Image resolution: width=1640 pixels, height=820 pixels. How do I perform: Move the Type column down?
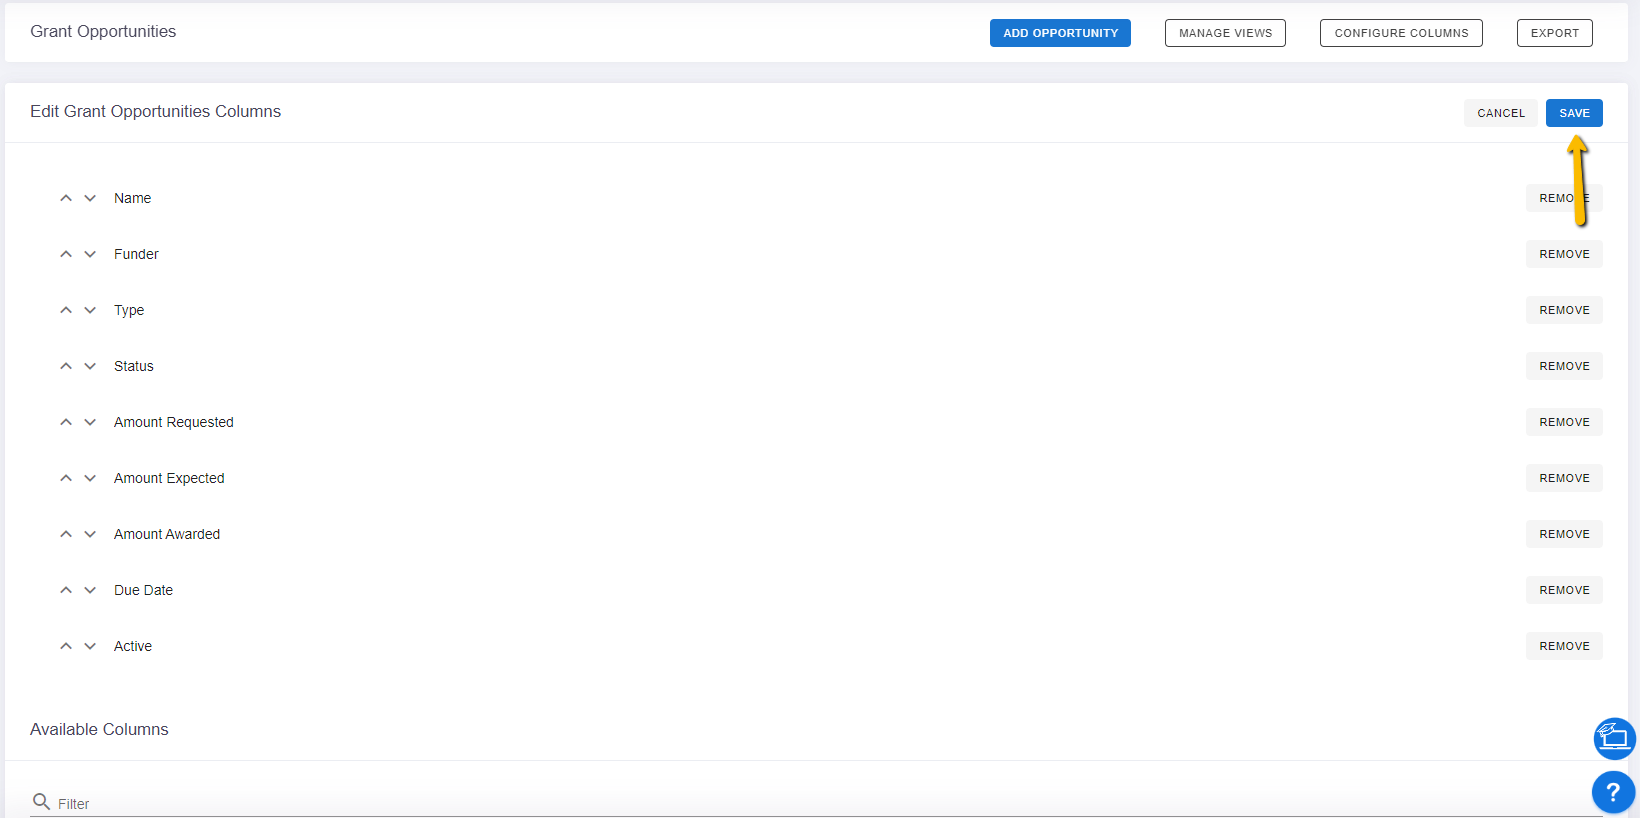90,310
